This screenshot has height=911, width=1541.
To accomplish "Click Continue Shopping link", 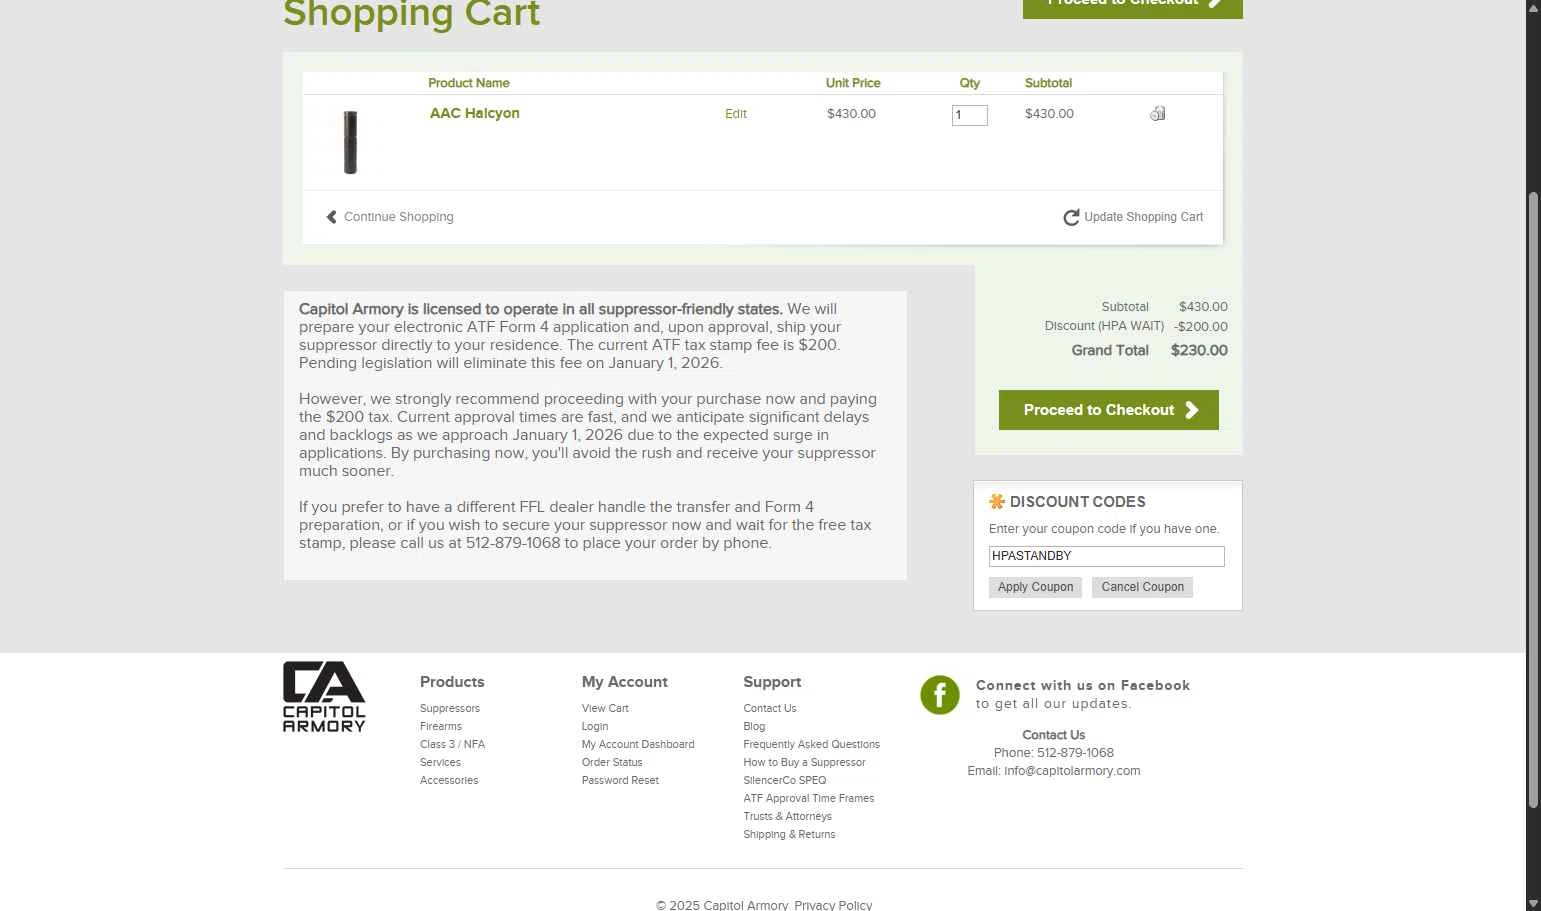I will [x=399, y=217].
